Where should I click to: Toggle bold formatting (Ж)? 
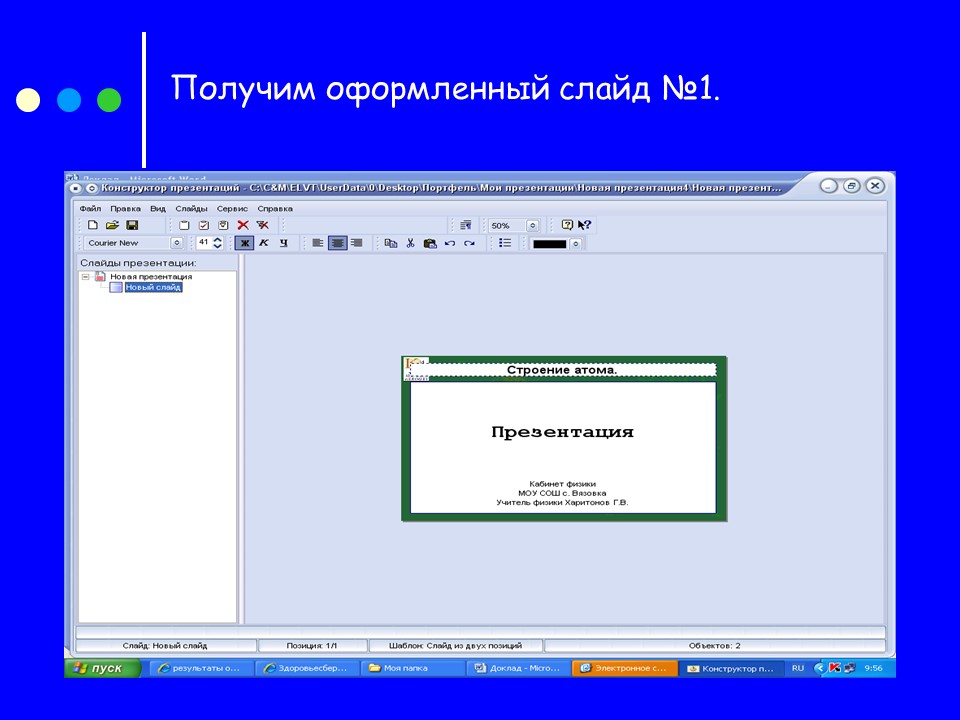click(x=246, y=243)
